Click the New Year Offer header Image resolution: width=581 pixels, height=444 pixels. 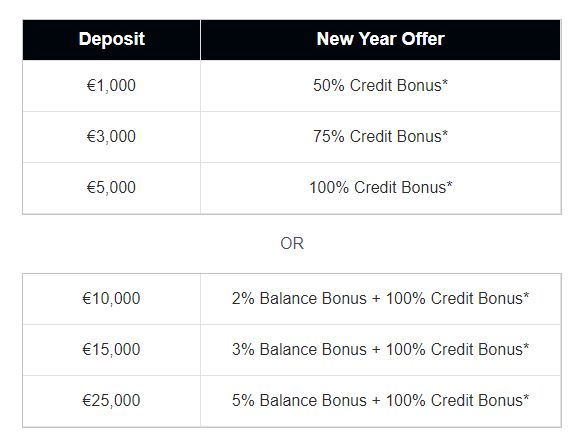381,40
